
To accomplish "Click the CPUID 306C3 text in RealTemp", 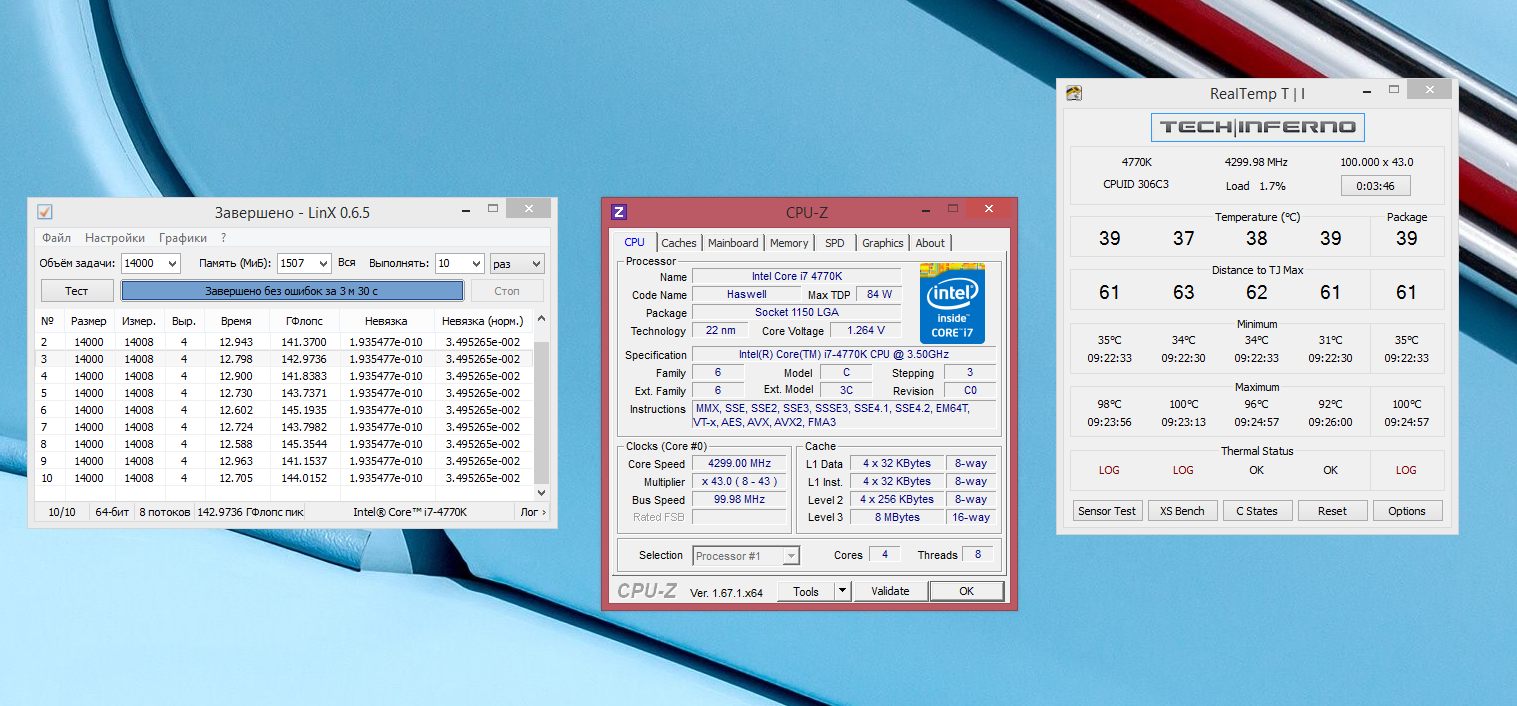I will 1136,185.
